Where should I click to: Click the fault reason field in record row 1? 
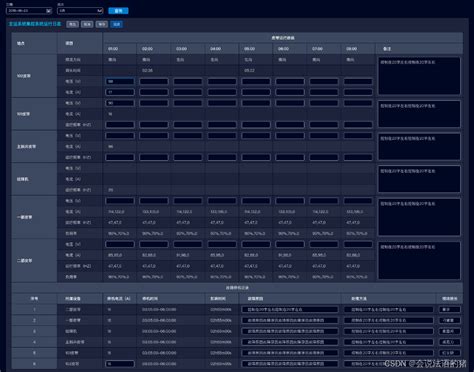290,309
